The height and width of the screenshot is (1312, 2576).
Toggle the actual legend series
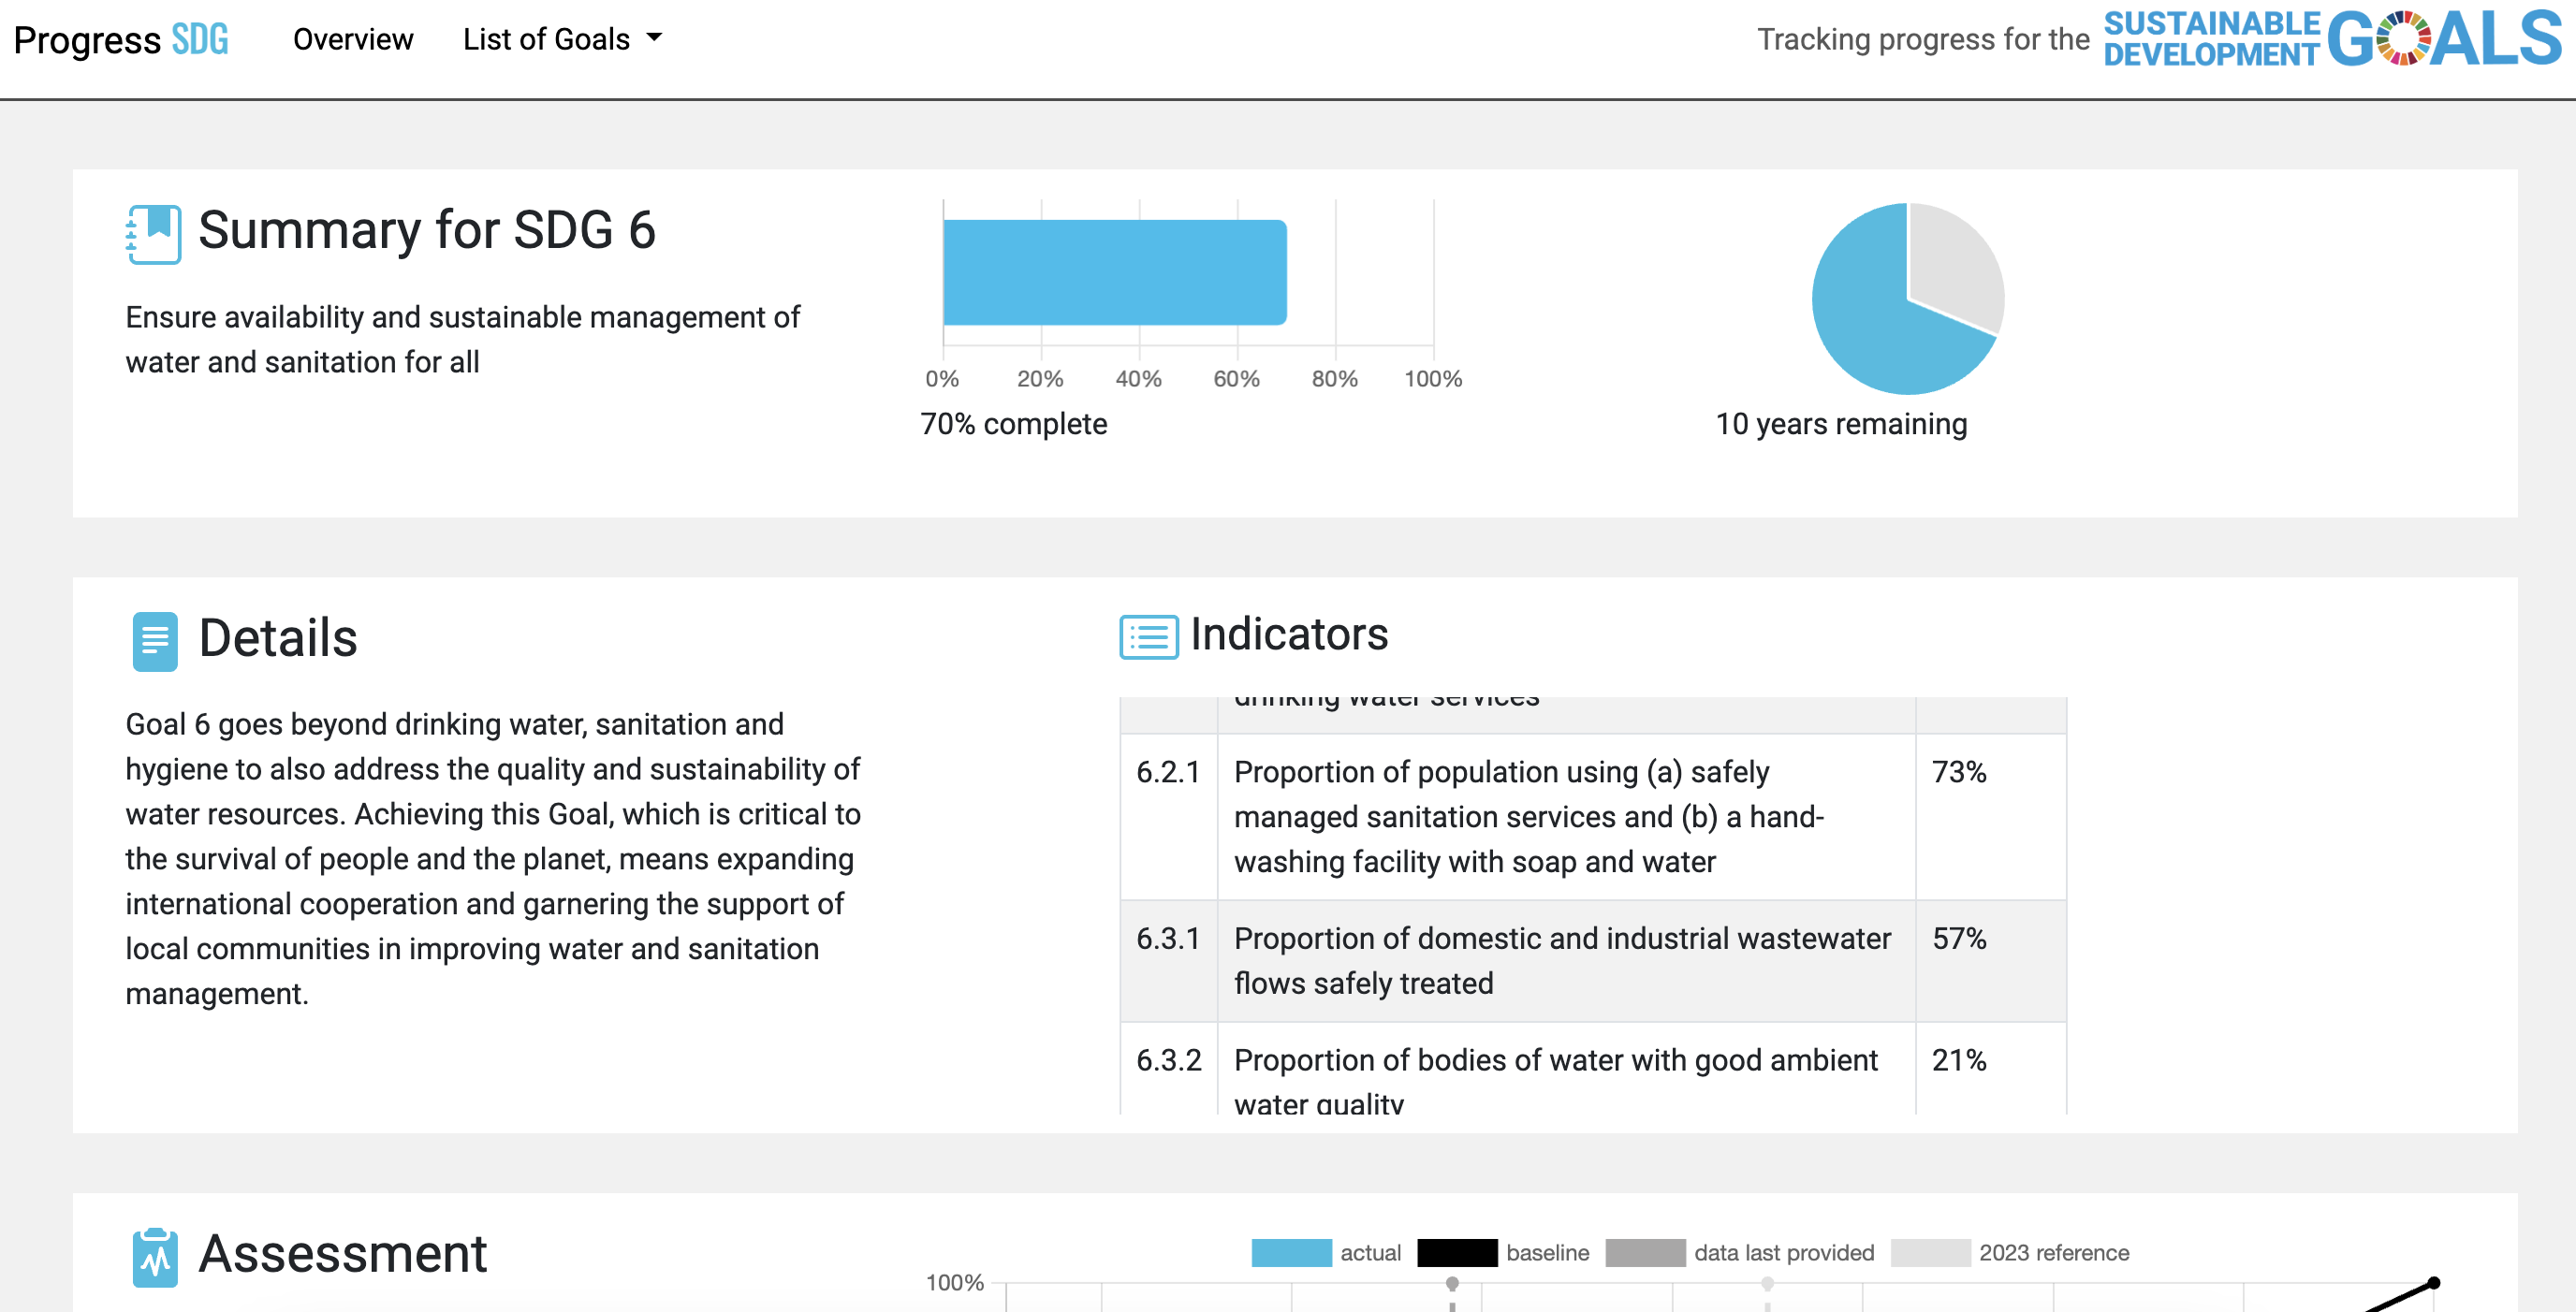point(1326,1252)
